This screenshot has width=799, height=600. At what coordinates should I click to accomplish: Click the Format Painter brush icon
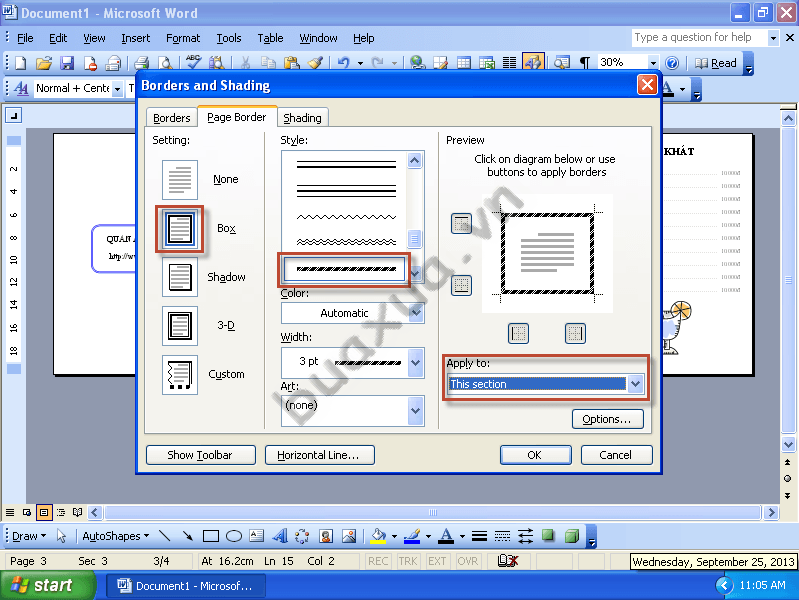pyautogui.click(x=315, y=63)
